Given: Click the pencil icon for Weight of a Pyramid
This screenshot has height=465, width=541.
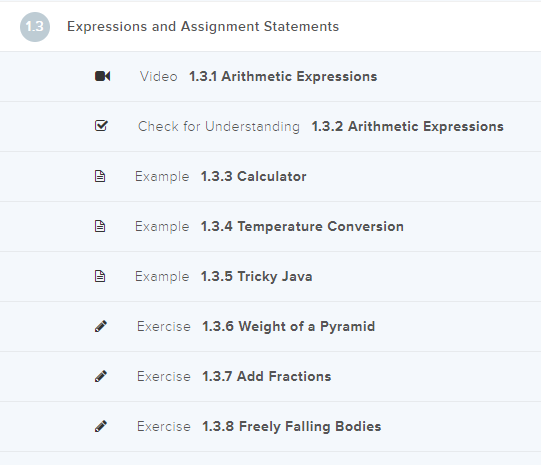Looking at the screenshot, I should [x=101, y=326].
